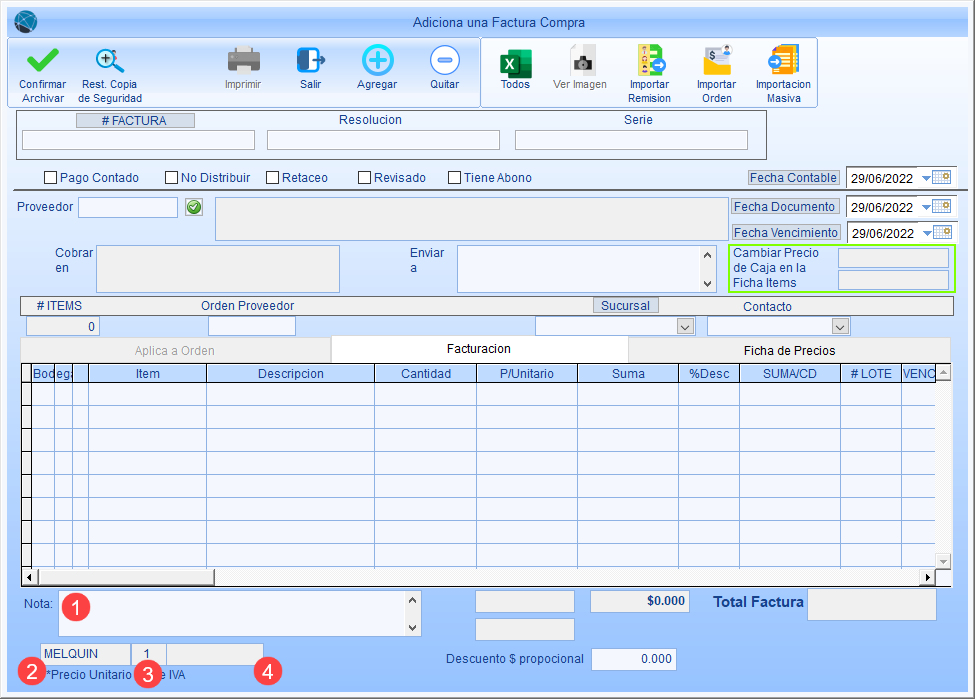
Task: Expand the Fecha Vencimiento date dropdown arrow
Action: [x=927, y=233]
